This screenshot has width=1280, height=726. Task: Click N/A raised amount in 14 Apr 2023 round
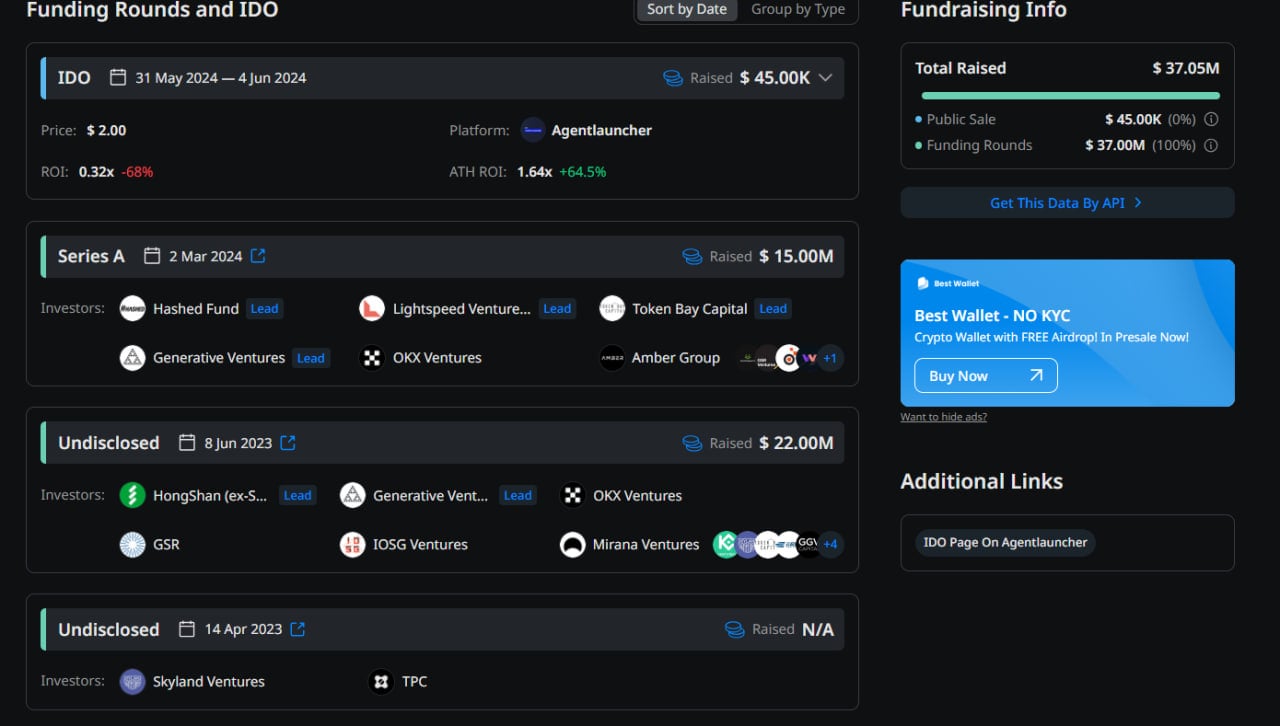pos(818,629)
